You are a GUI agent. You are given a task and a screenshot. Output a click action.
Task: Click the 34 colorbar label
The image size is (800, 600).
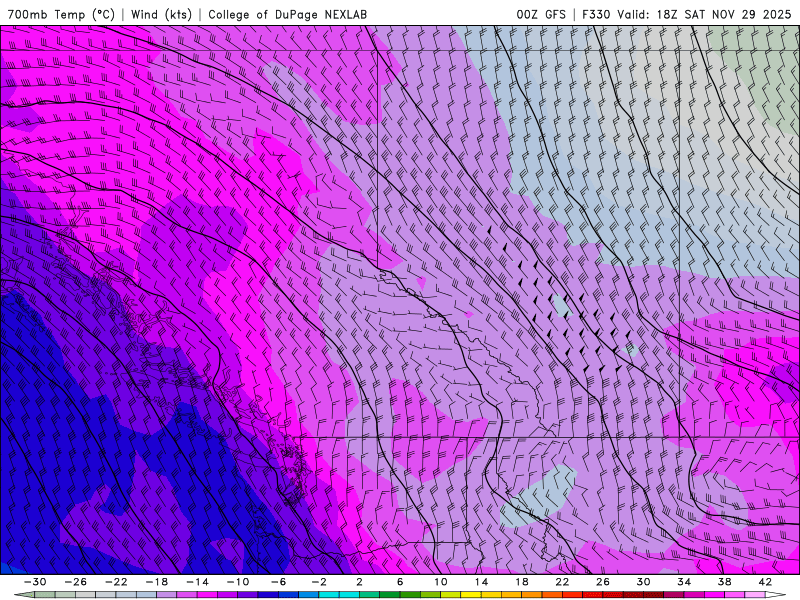point(684,582)
